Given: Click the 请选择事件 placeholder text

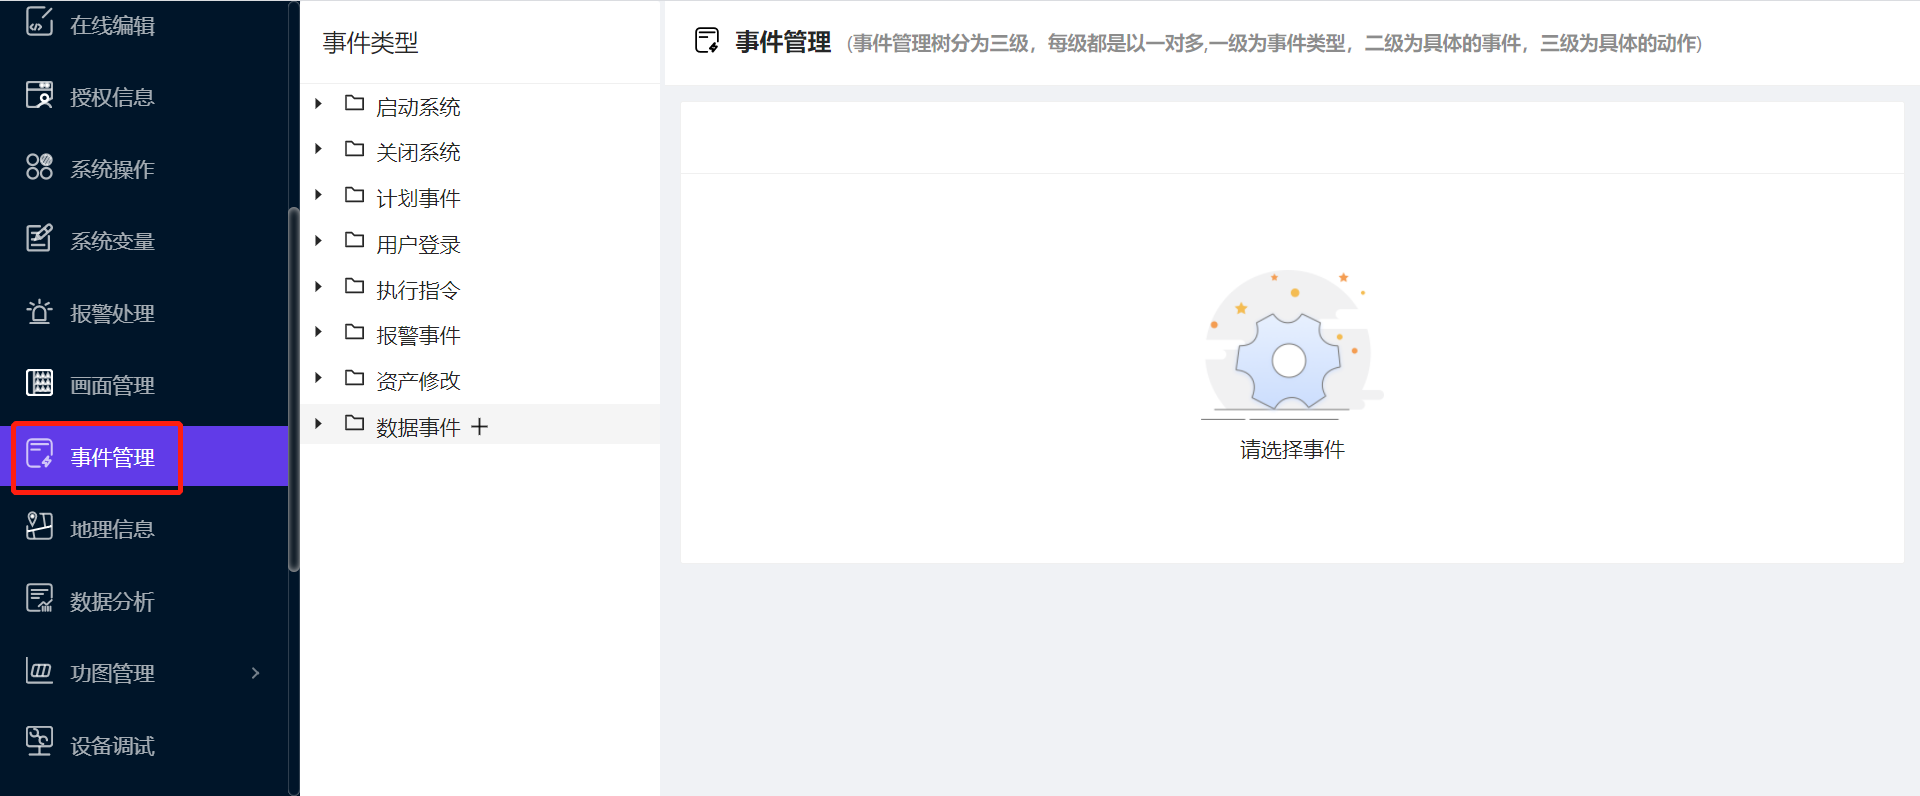Looking at the screenshot, I should point(1292,450).
